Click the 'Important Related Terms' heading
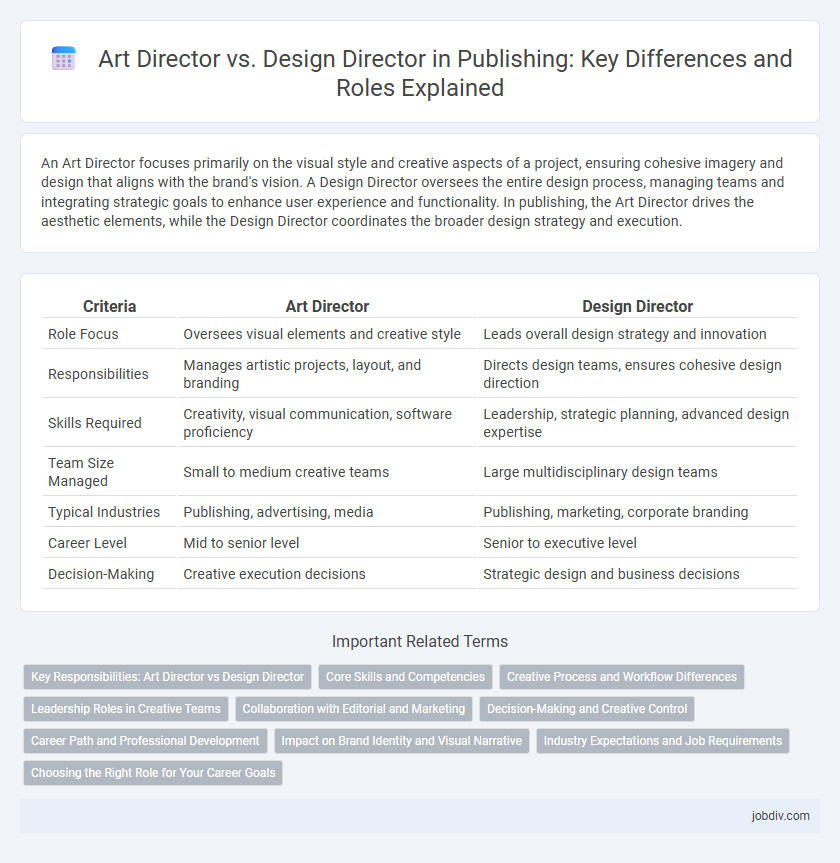 click(420, 641)
